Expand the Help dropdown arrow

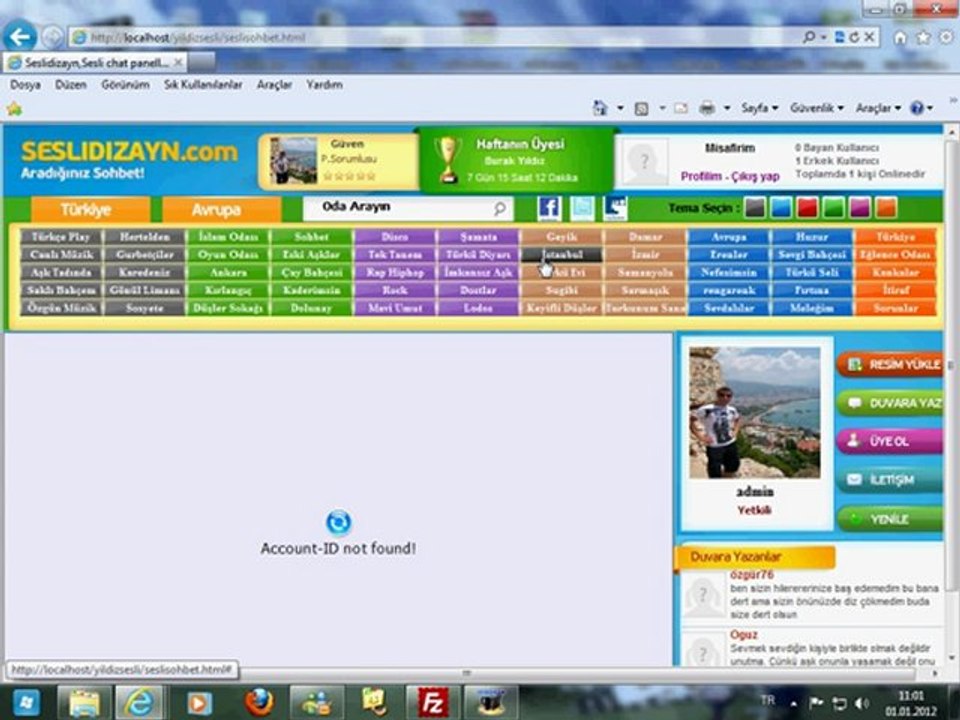930,108
